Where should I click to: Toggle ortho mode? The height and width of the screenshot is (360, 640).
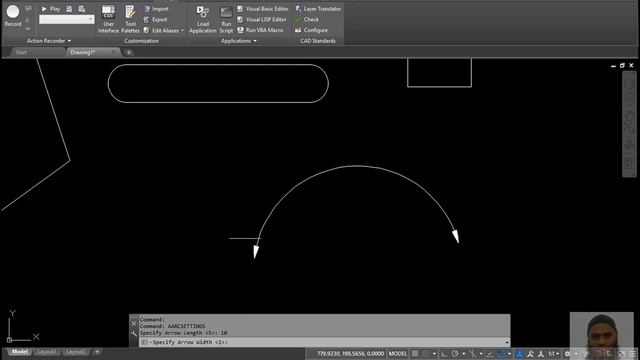click(444, 353)
